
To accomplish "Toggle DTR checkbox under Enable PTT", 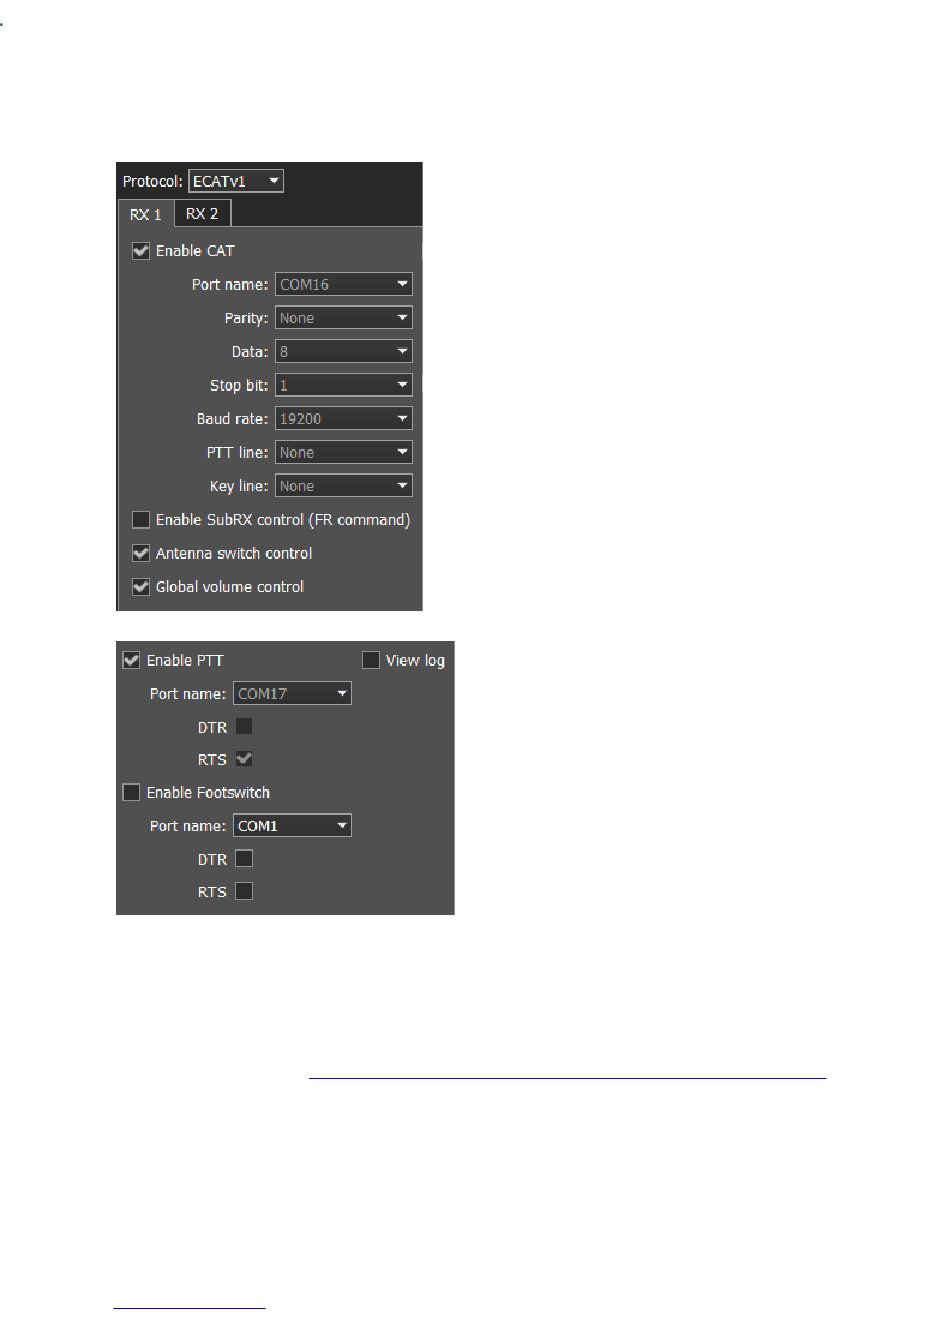I will (x=244, y=727).
